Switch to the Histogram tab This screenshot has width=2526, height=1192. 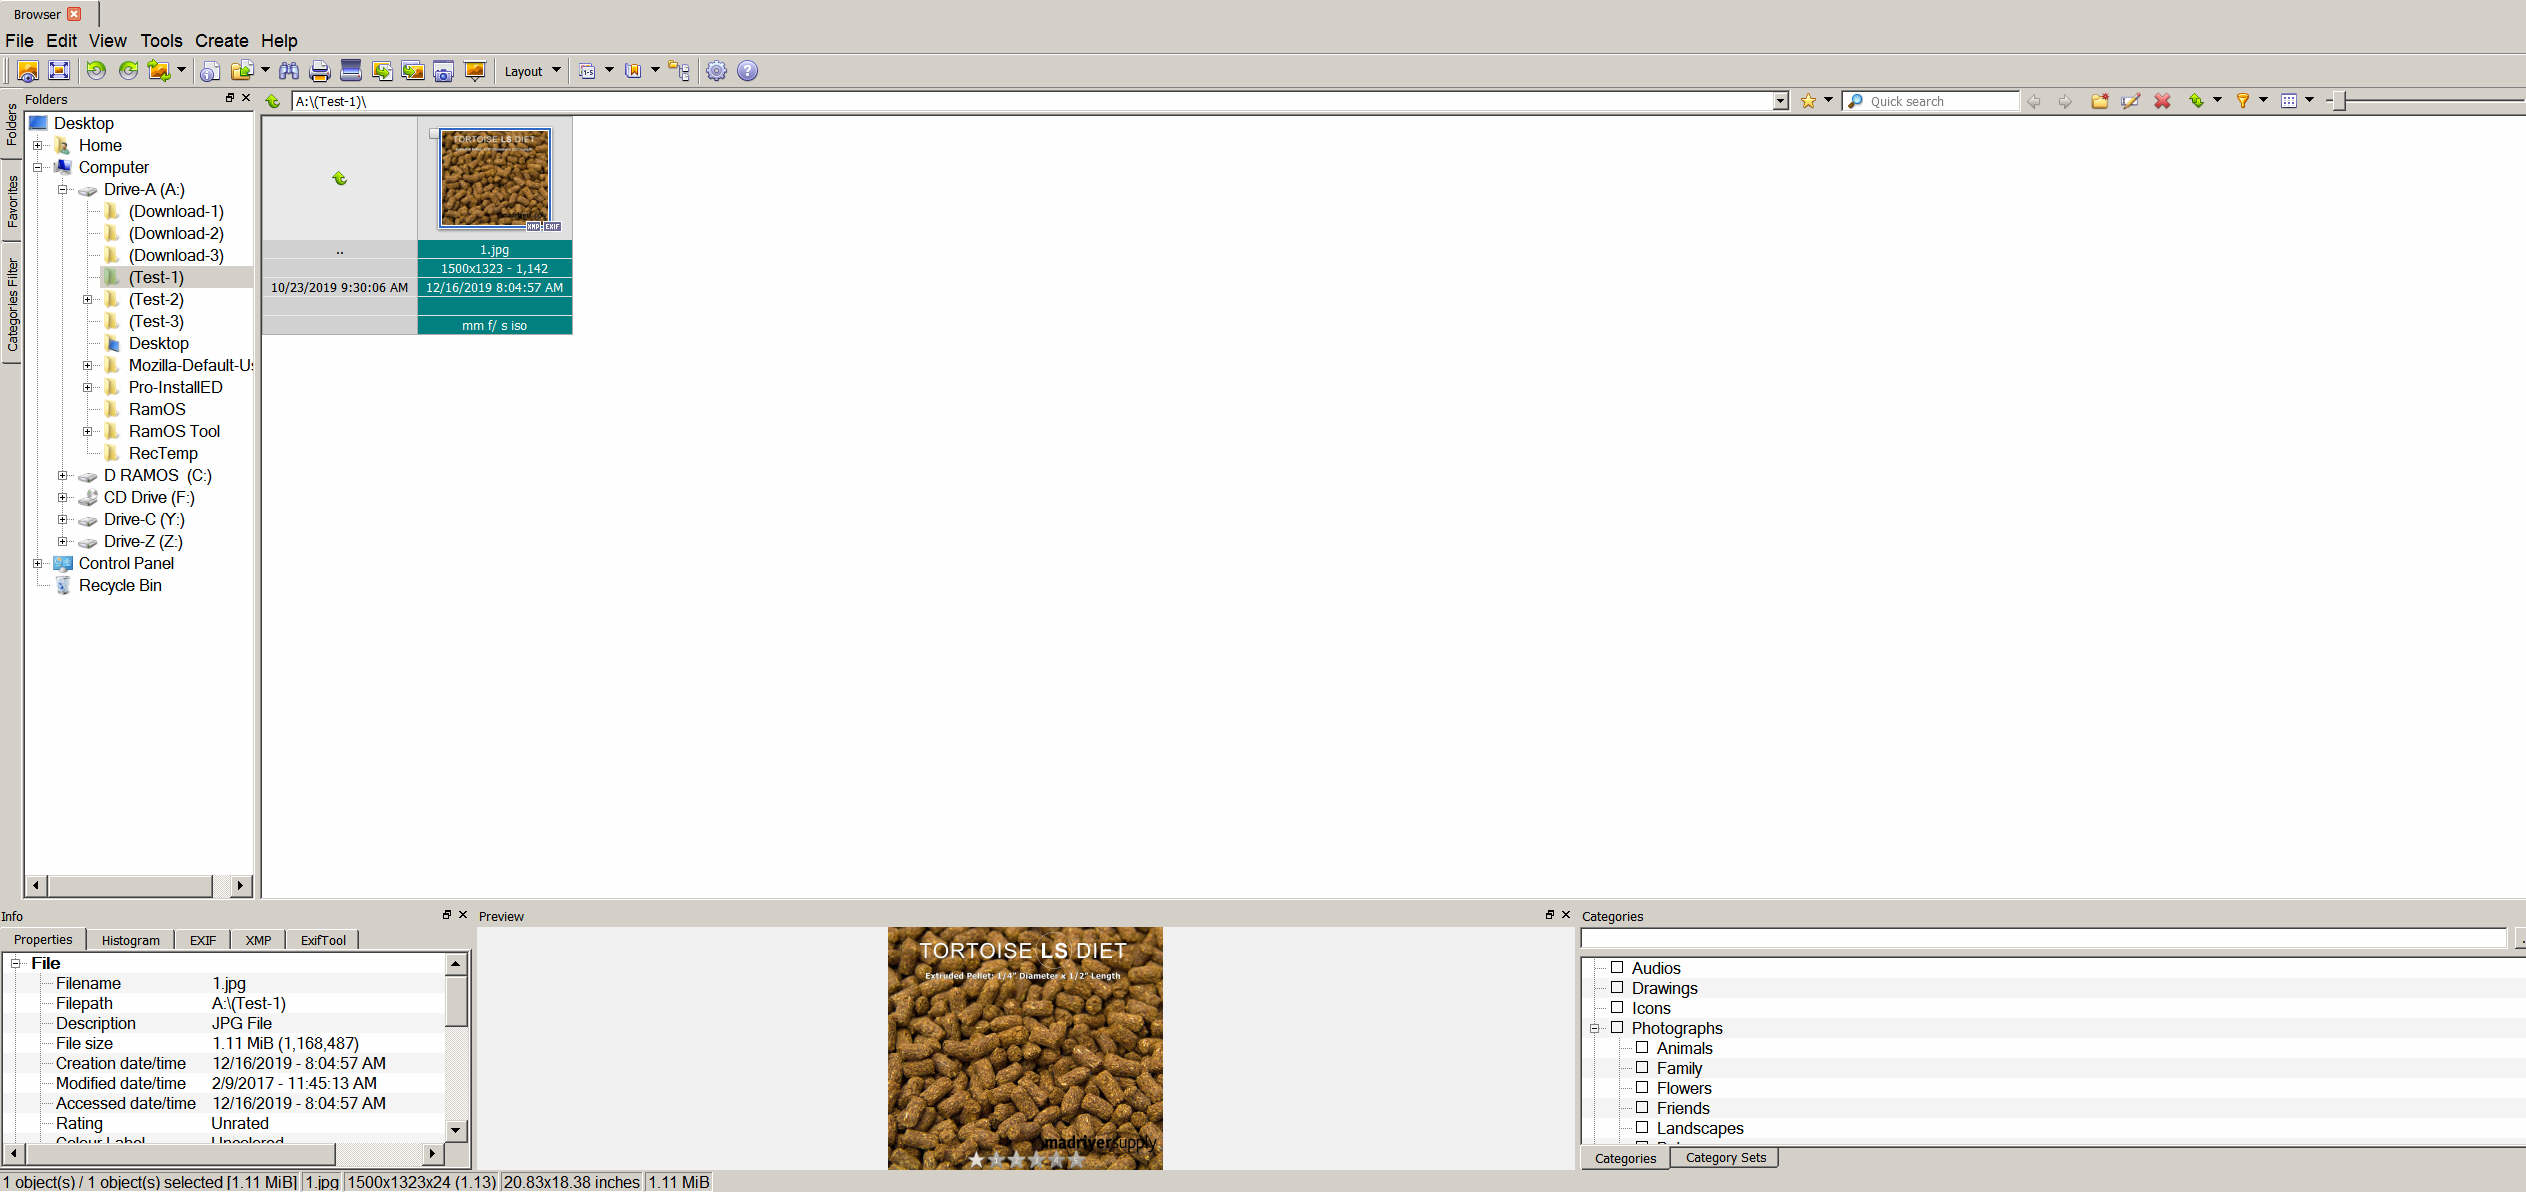[130, 940]
